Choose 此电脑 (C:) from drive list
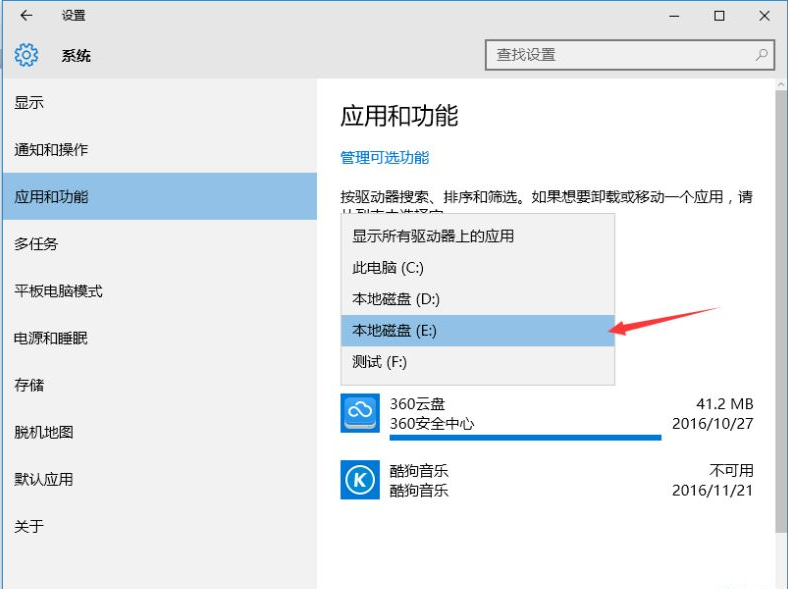Image resolution: width=788 pixels, height=589 pixels. (x=388, y=268)
